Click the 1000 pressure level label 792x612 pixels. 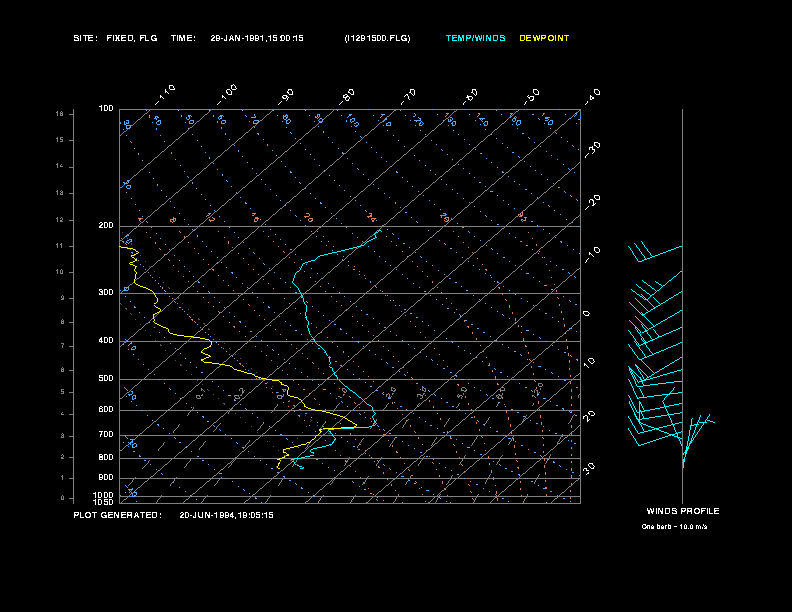[x=104, y=495]
